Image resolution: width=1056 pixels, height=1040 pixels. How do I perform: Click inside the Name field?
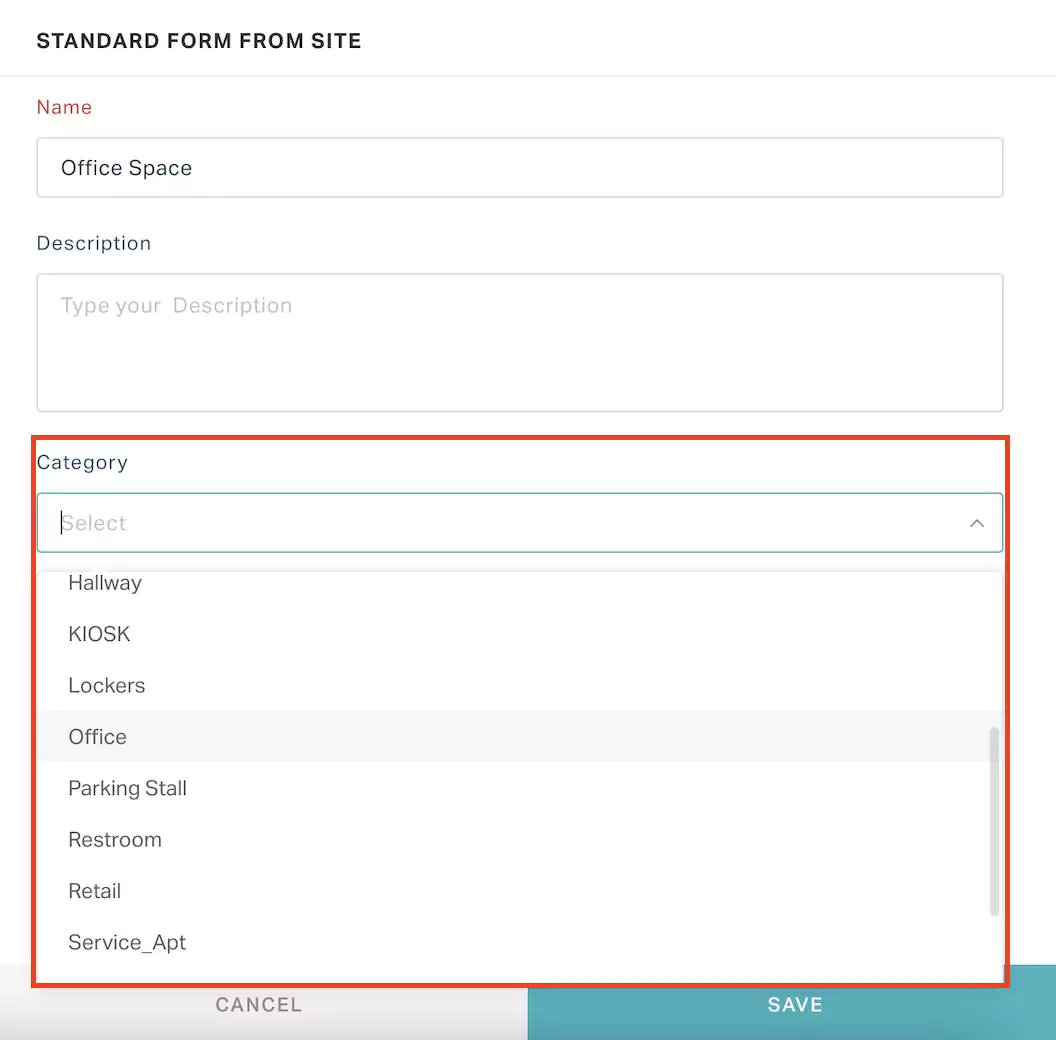(520, 167)
